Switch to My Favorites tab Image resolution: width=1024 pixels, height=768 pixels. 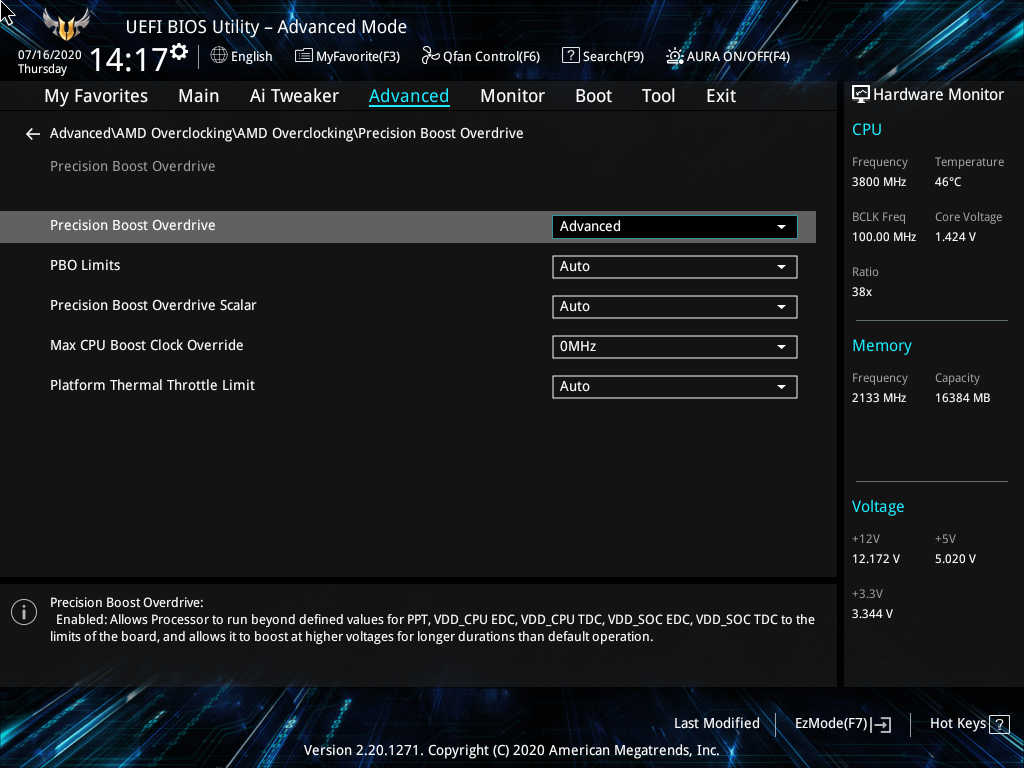pos(96,96)
